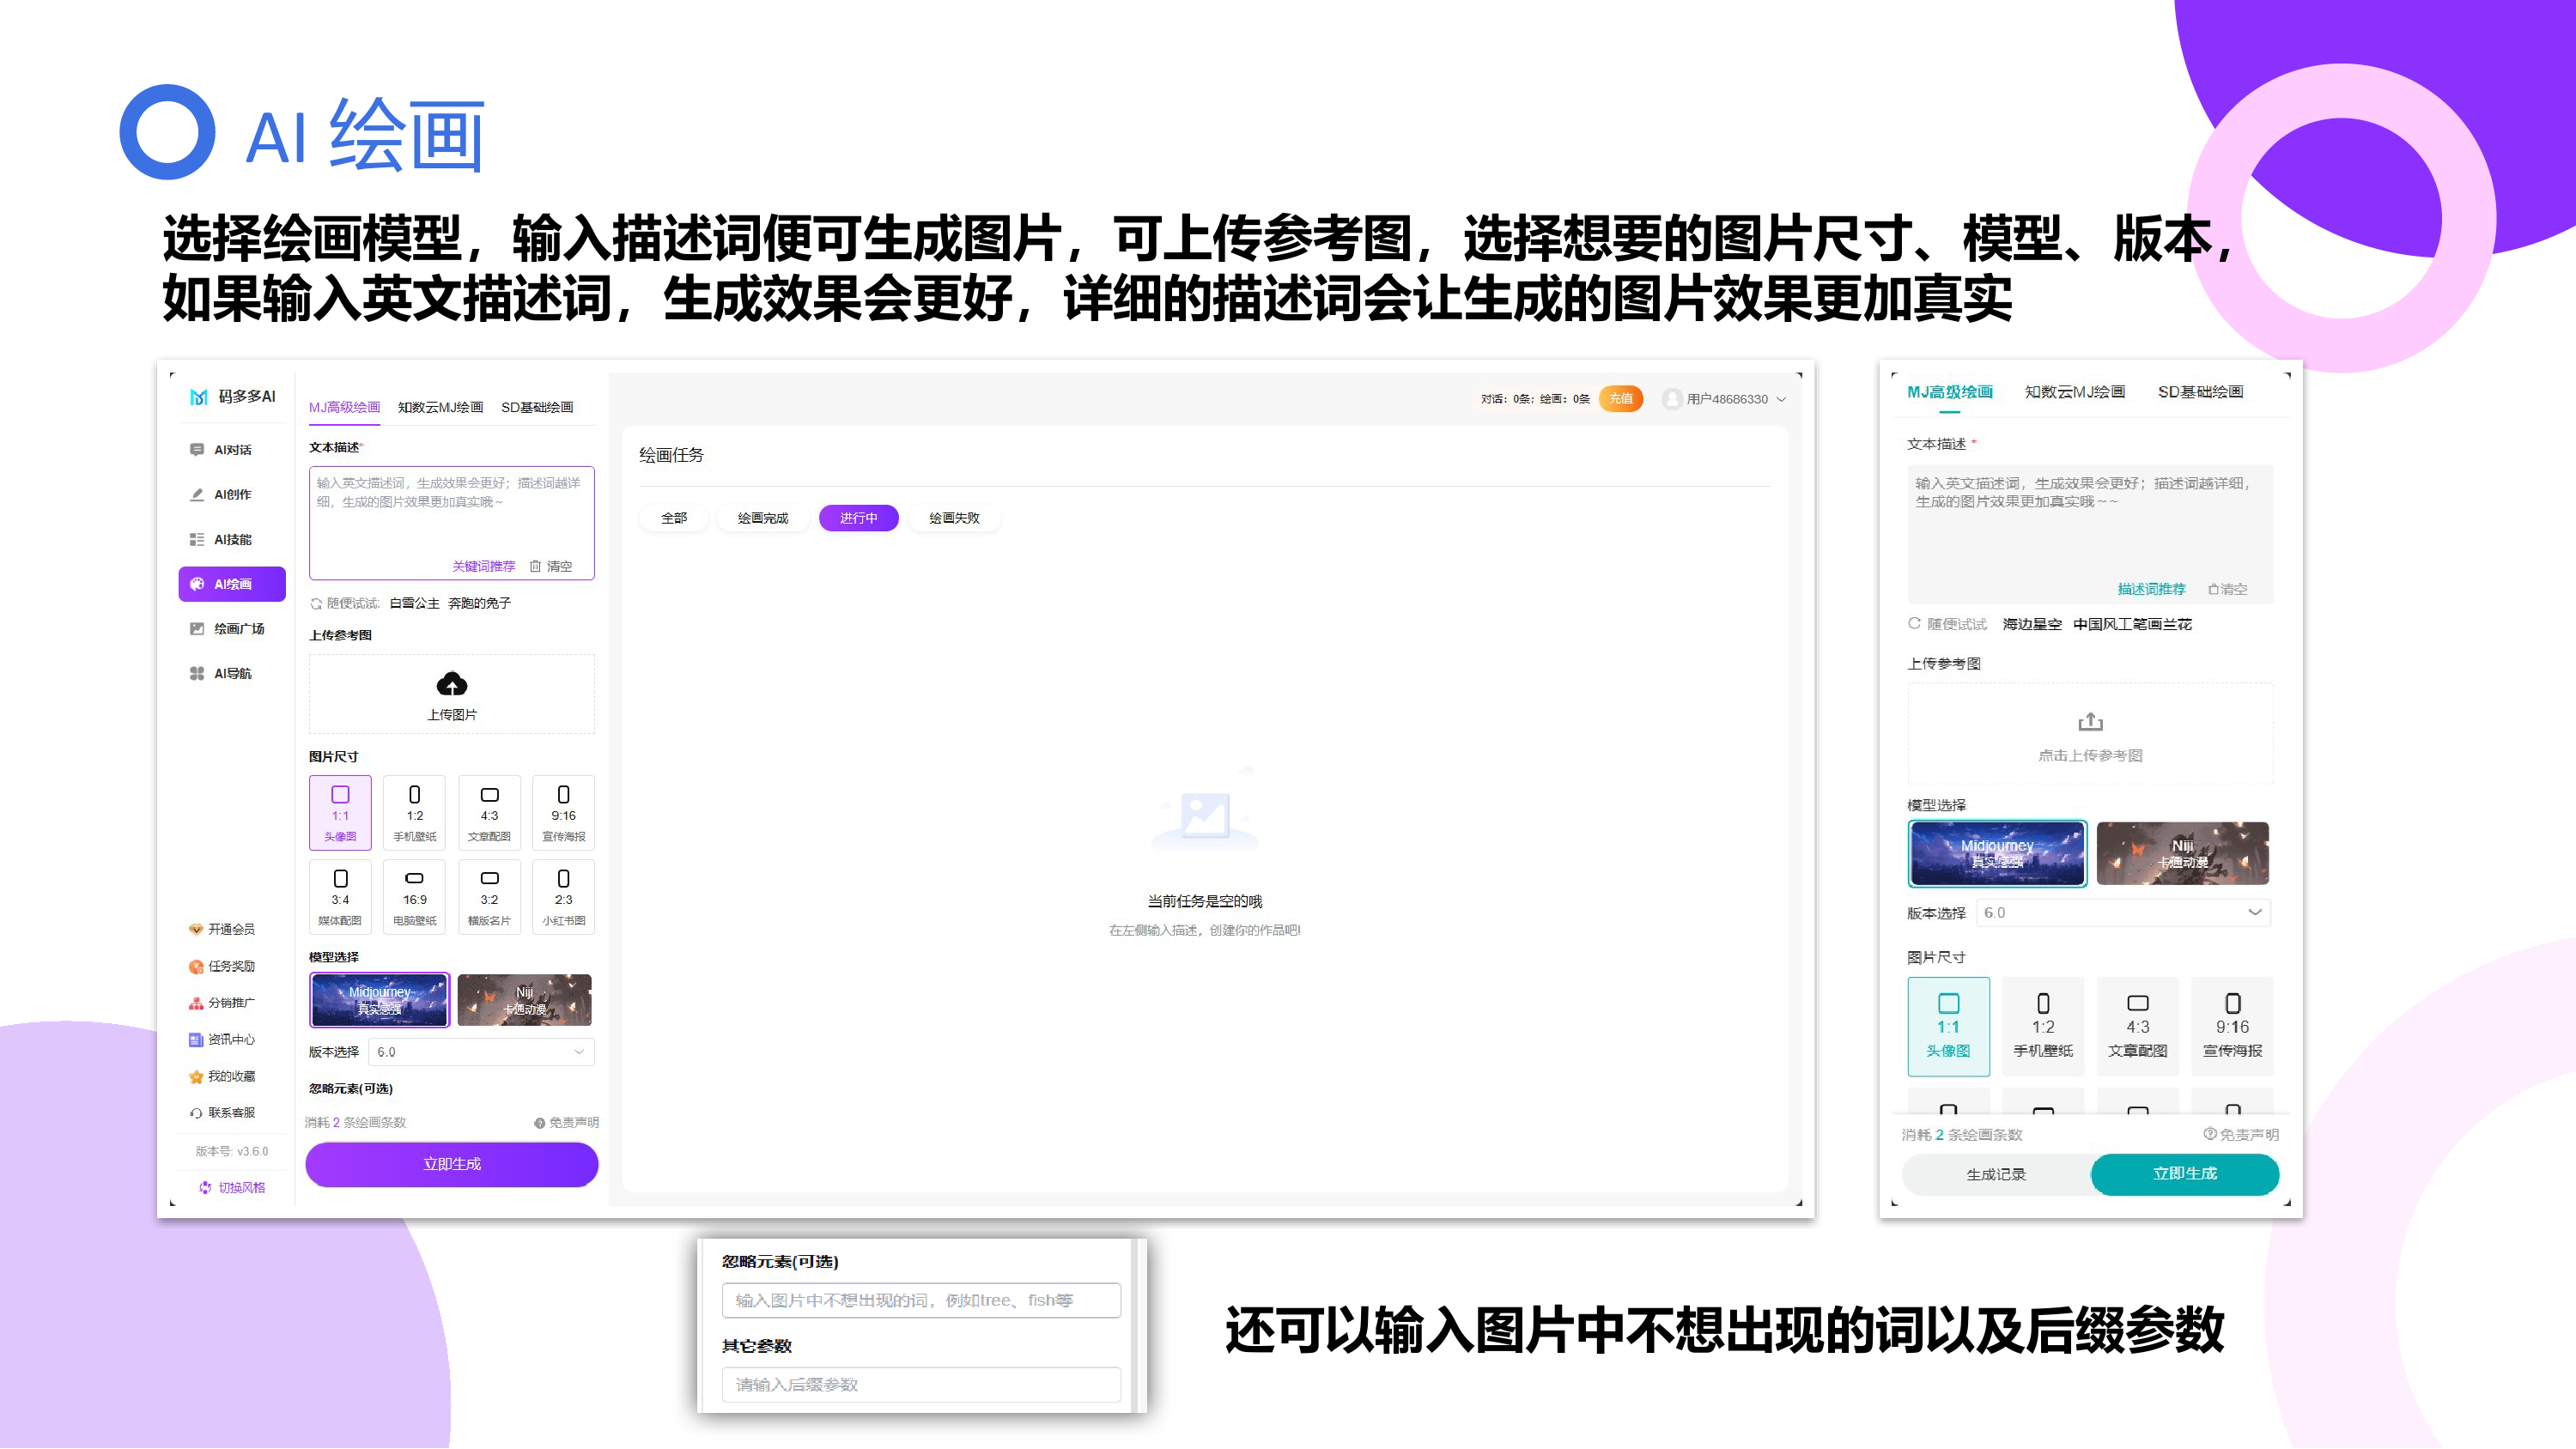This screenshot has width=2576, height=1449.
Task: Click the 忽略元素 input field
Action: 920,1300
